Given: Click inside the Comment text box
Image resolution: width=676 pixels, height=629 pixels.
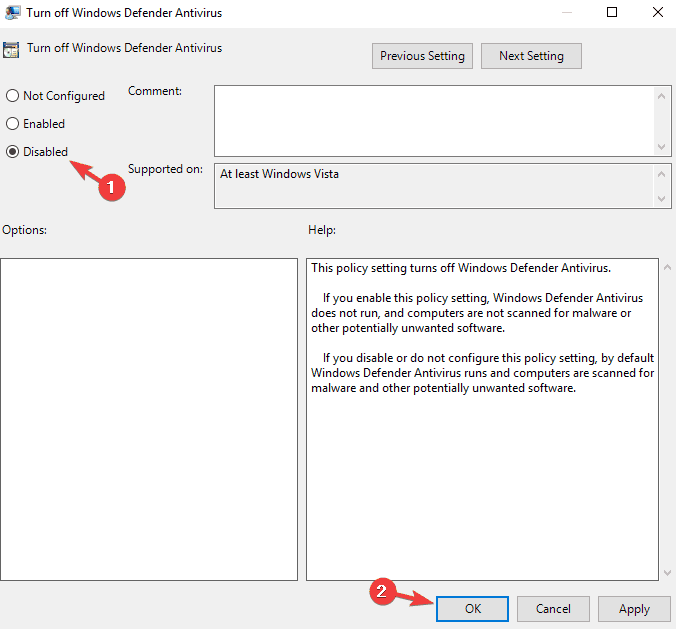Looking at the screenshot, I should pos(434,121).
